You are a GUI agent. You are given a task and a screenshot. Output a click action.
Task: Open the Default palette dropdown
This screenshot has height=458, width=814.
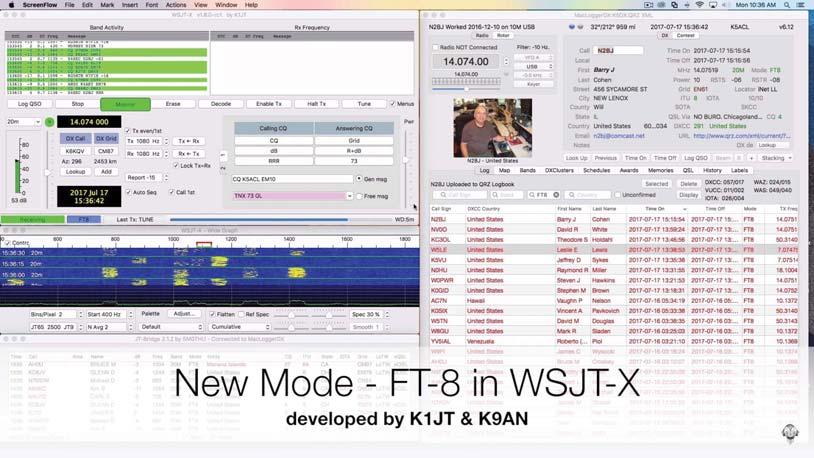171,327
